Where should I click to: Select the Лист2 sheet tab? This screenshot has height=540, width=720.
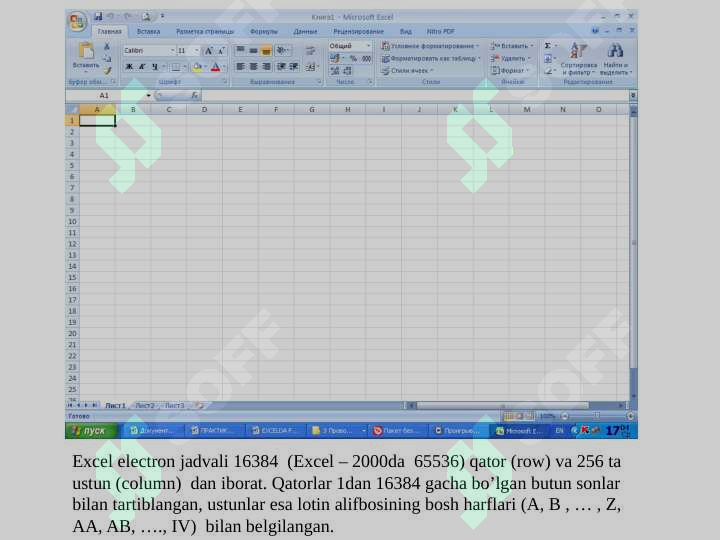point(145,405)
